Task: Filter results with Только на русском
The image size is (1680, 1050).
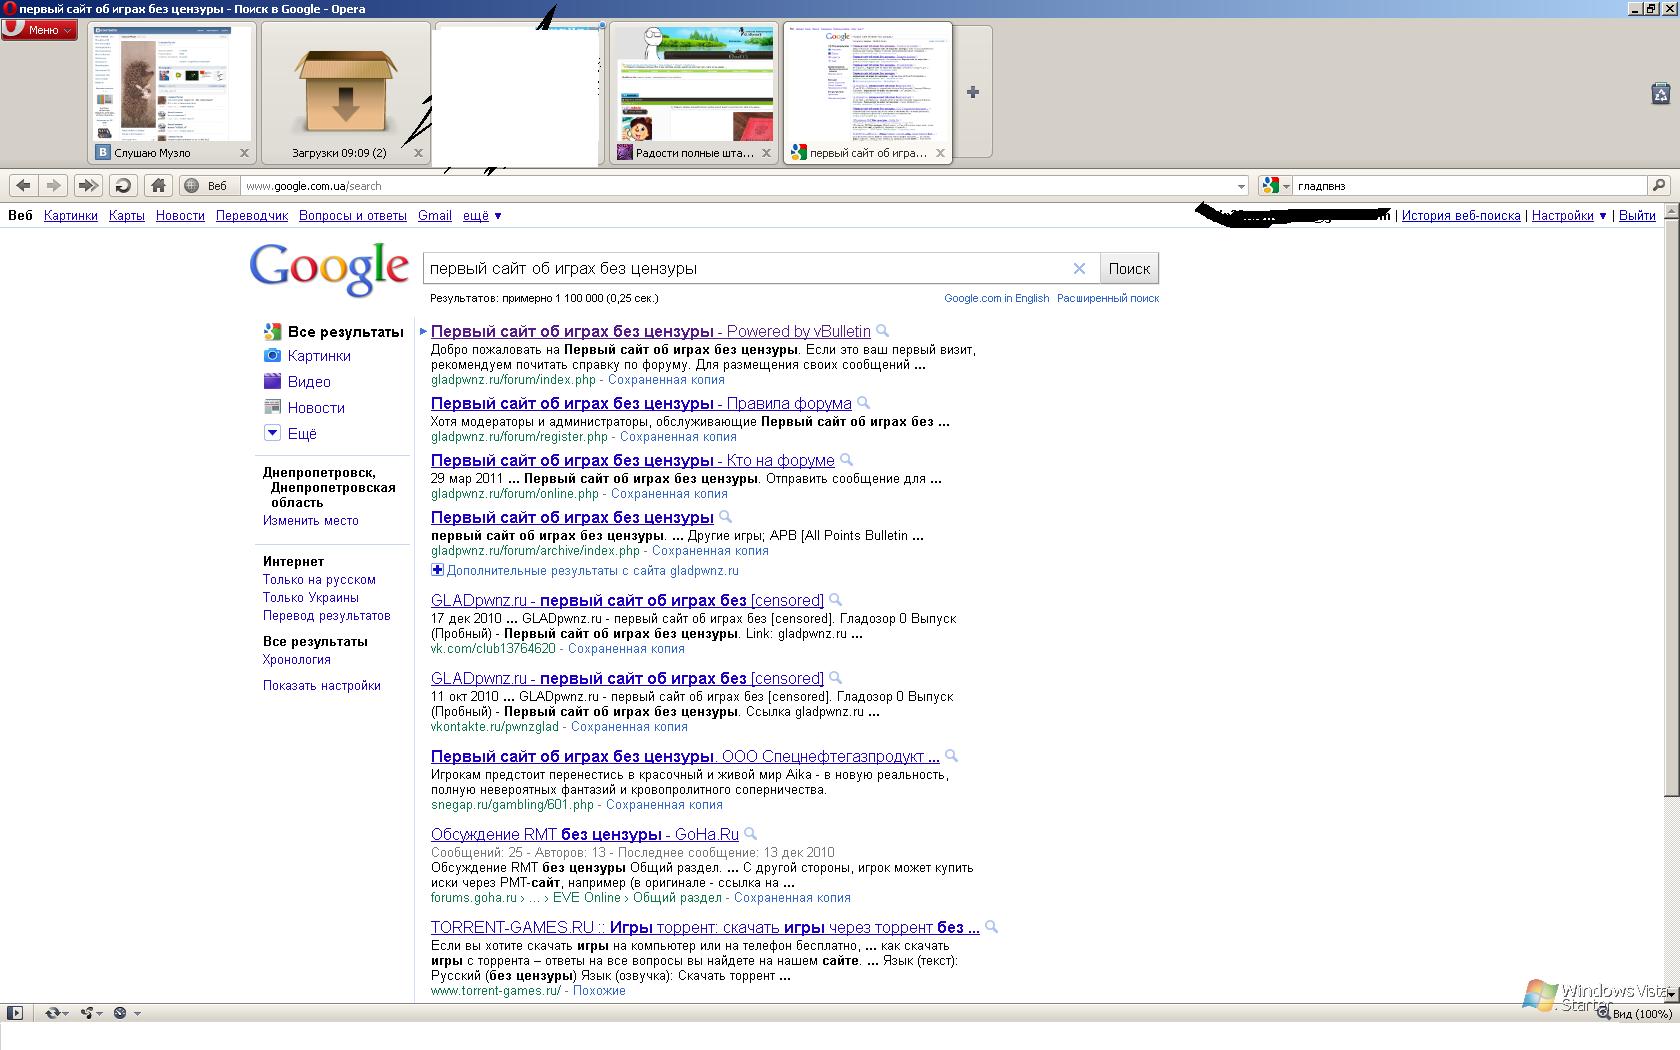Action: 319,579
